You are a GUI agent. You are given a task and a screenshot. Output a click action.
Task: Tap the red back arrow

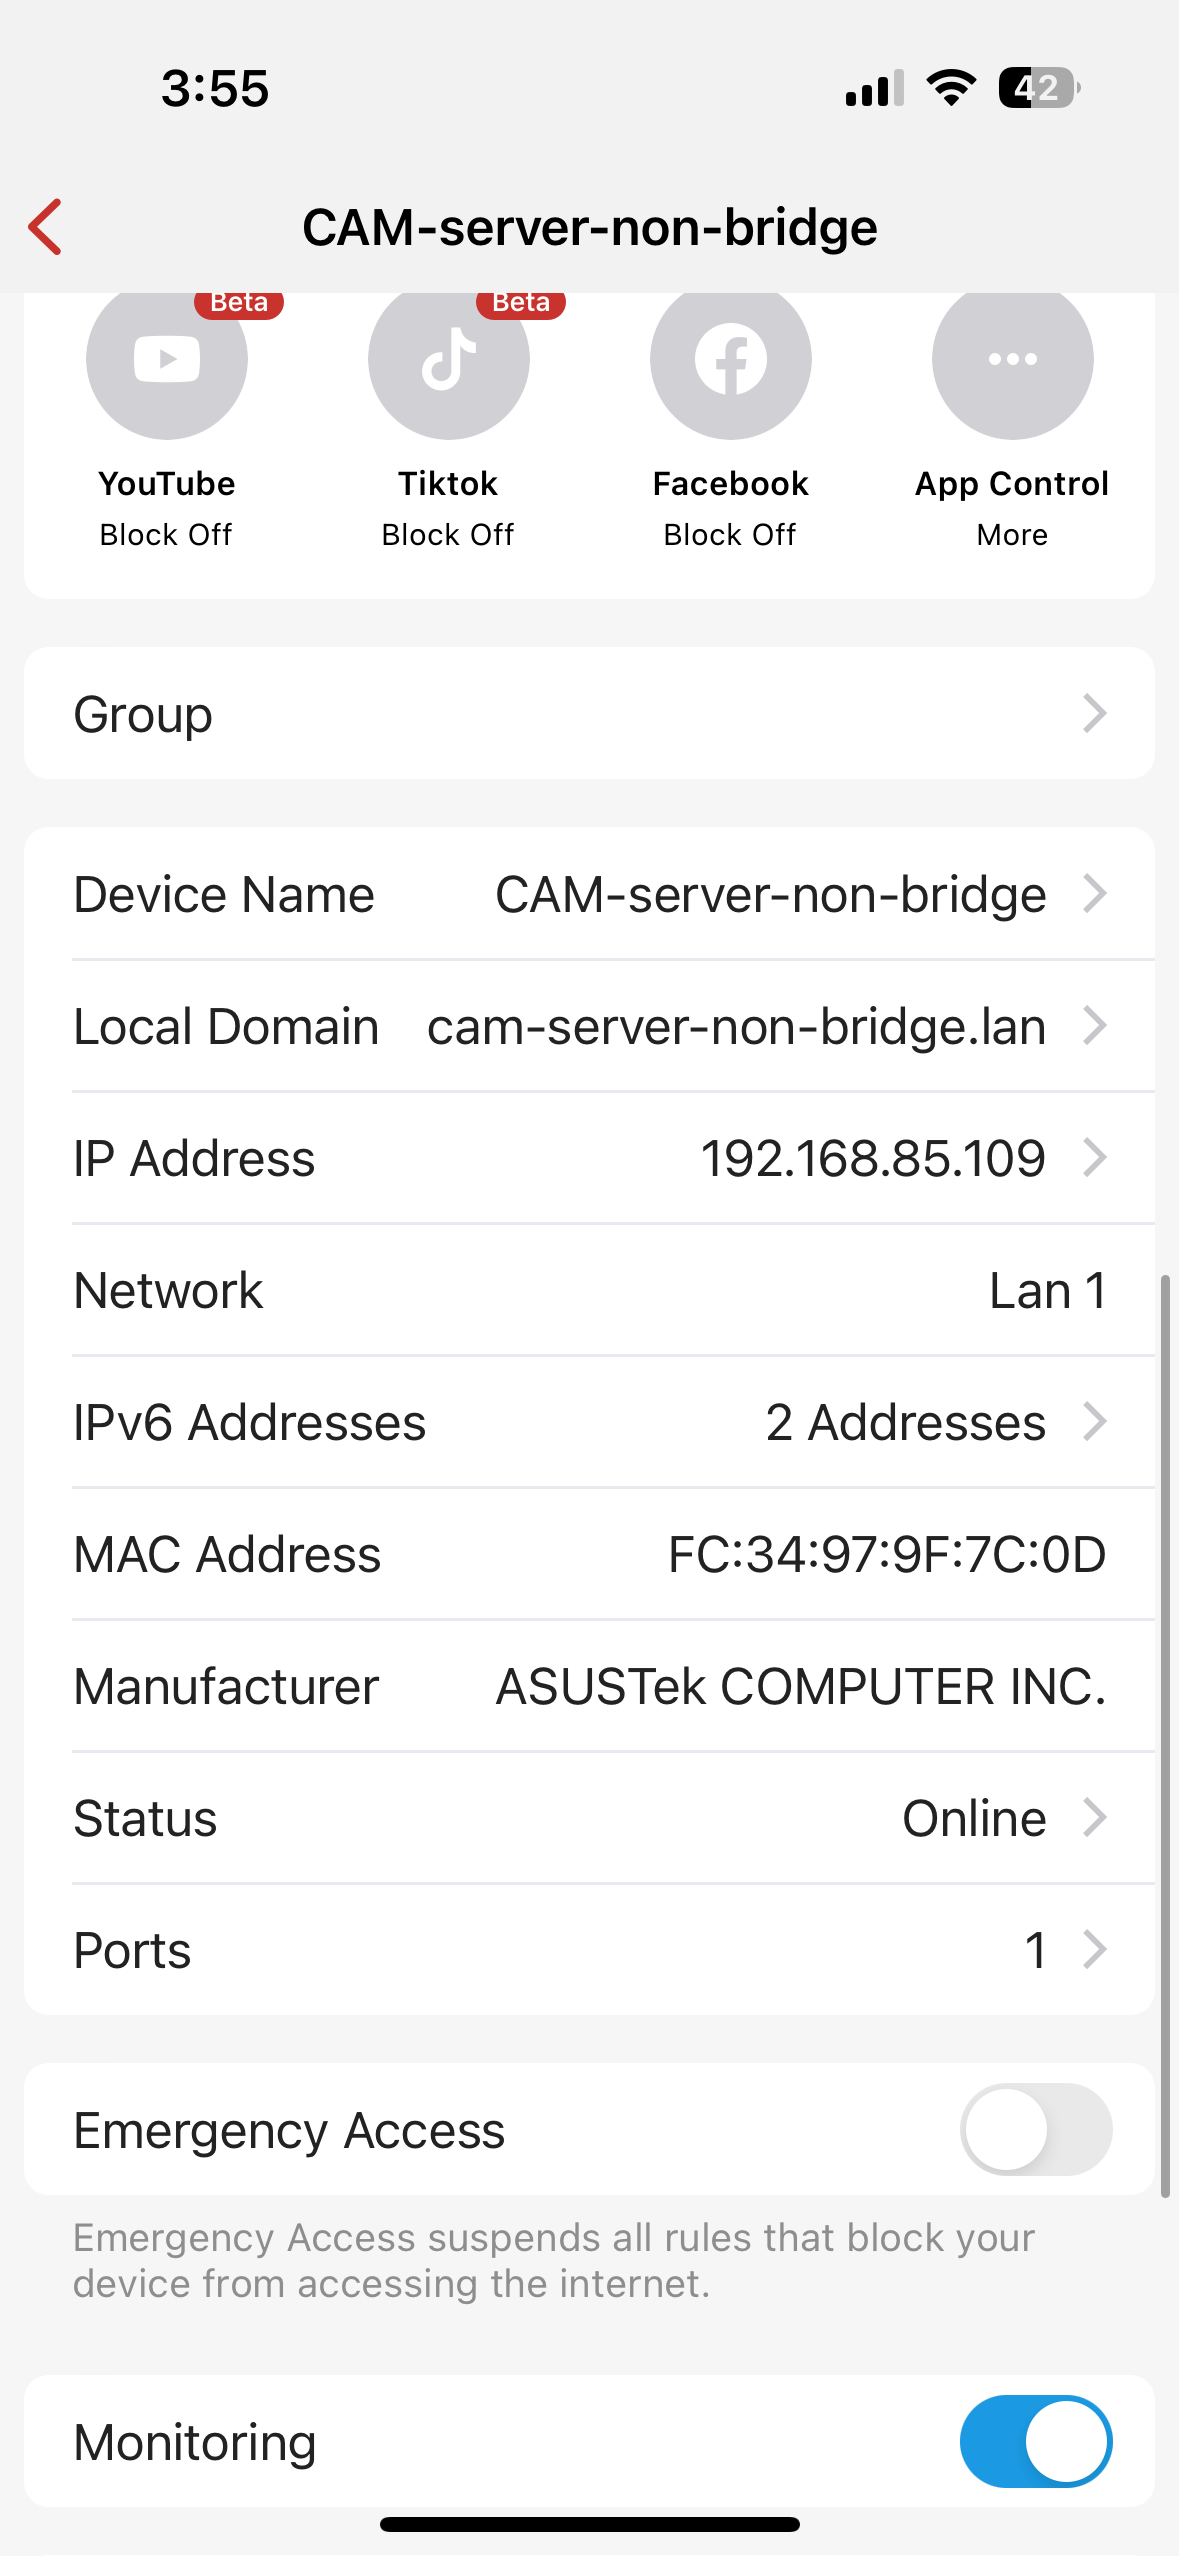point(46,227)
